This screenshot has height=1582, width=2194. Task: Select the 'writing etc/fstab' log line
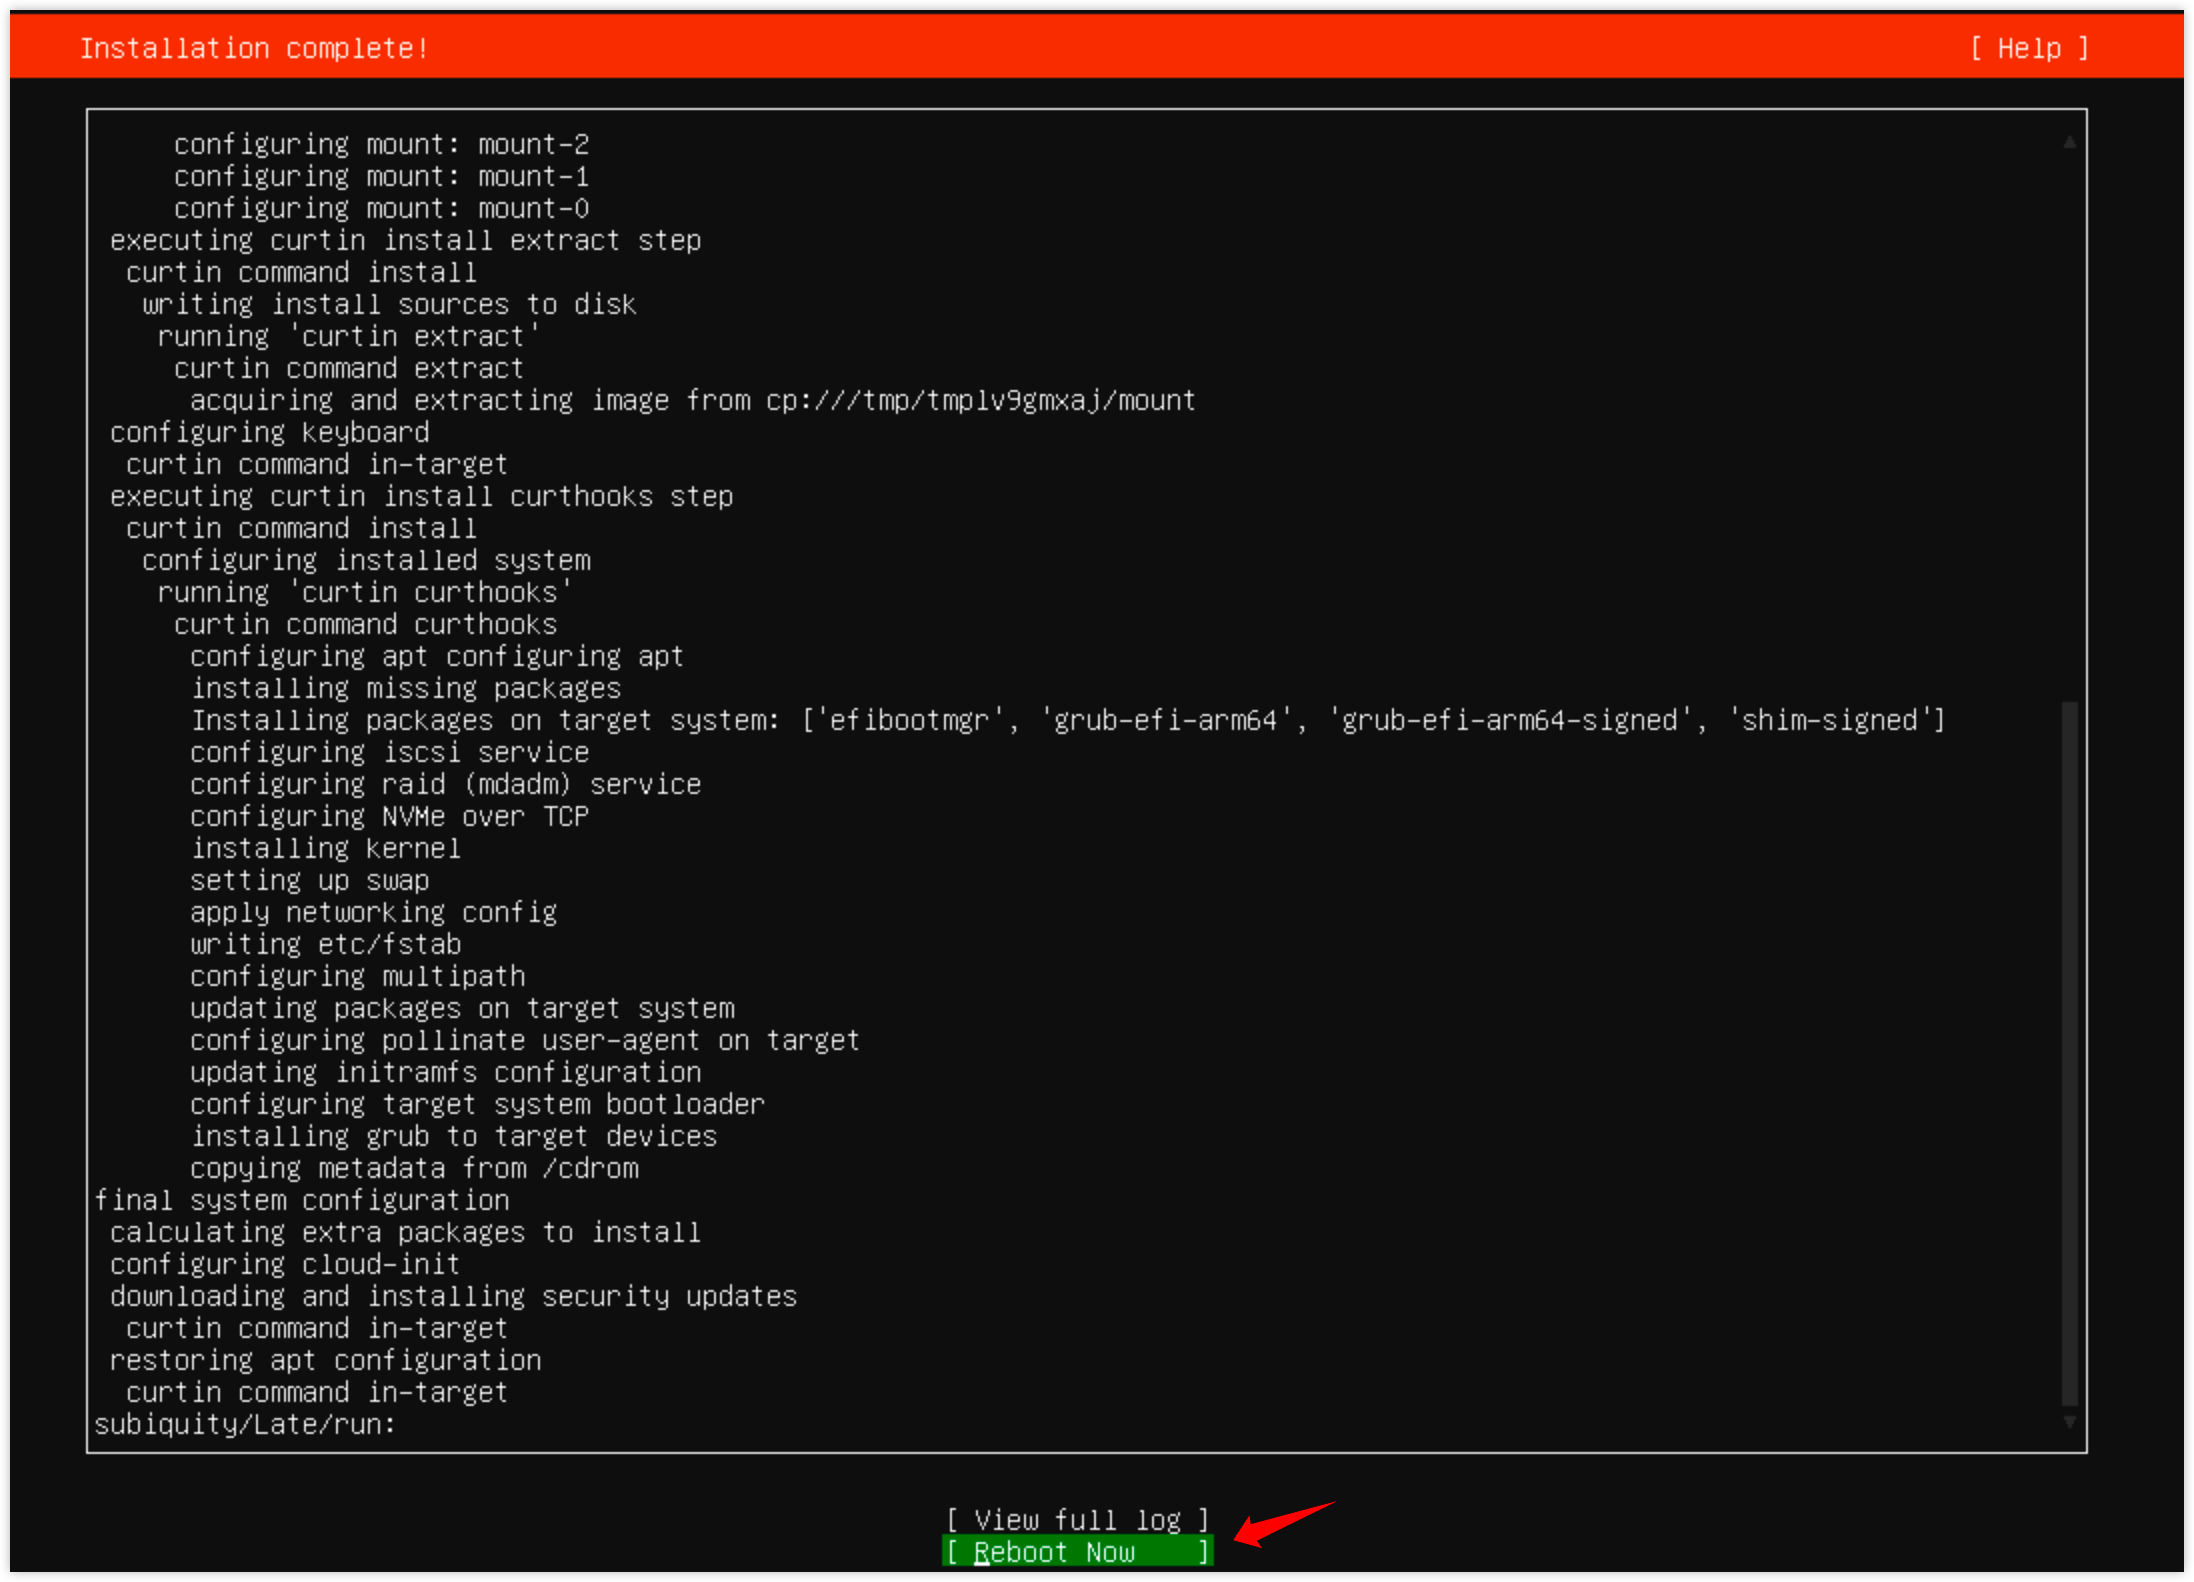click(x=326, y=944)
